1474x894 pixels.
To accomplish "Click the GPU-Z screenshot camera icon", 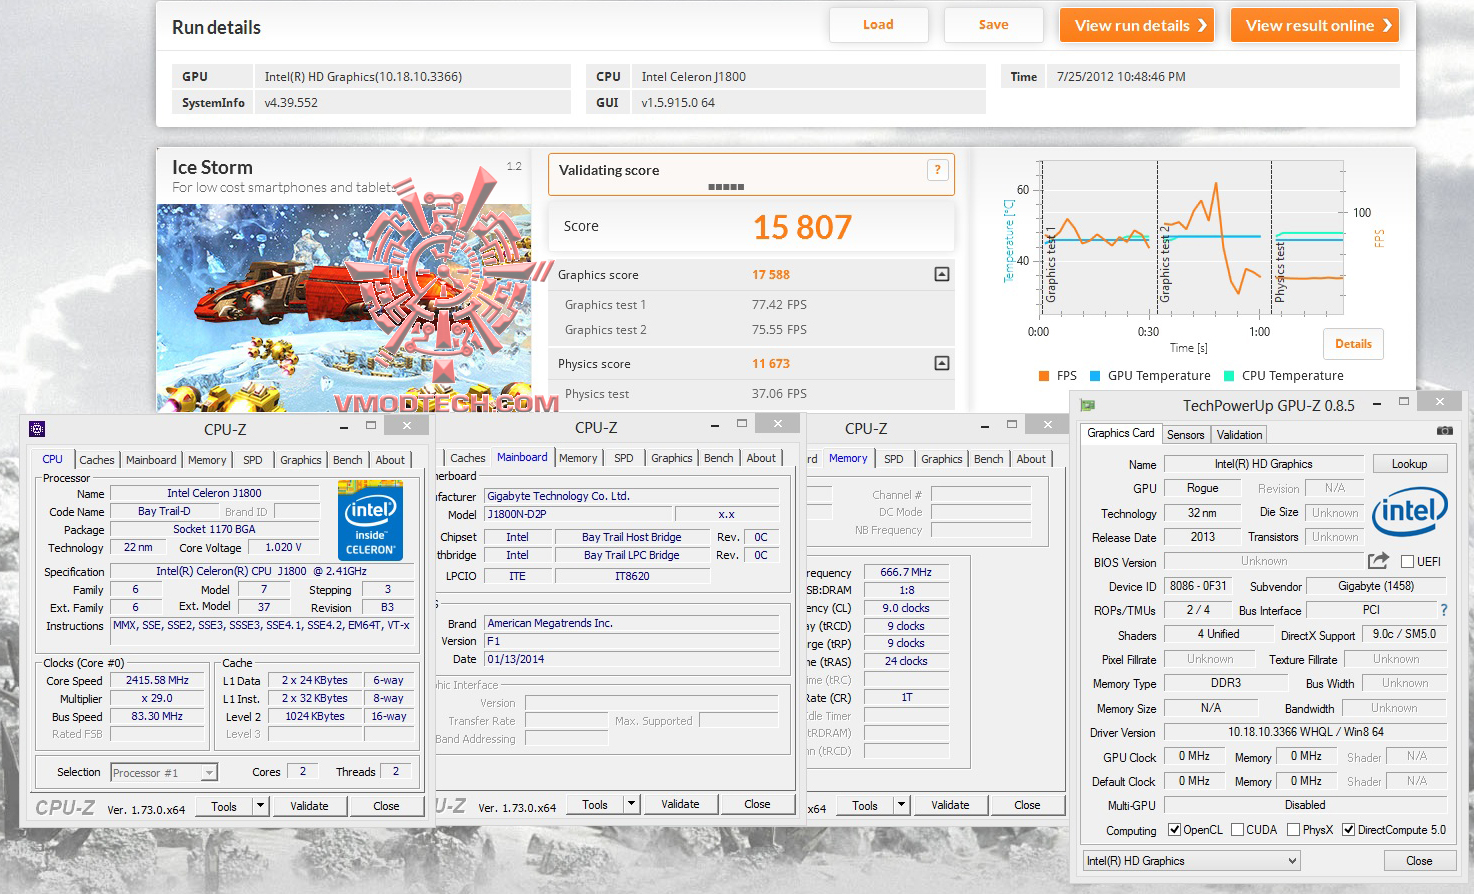I will pyautogui.click(x=1444, y=431).
